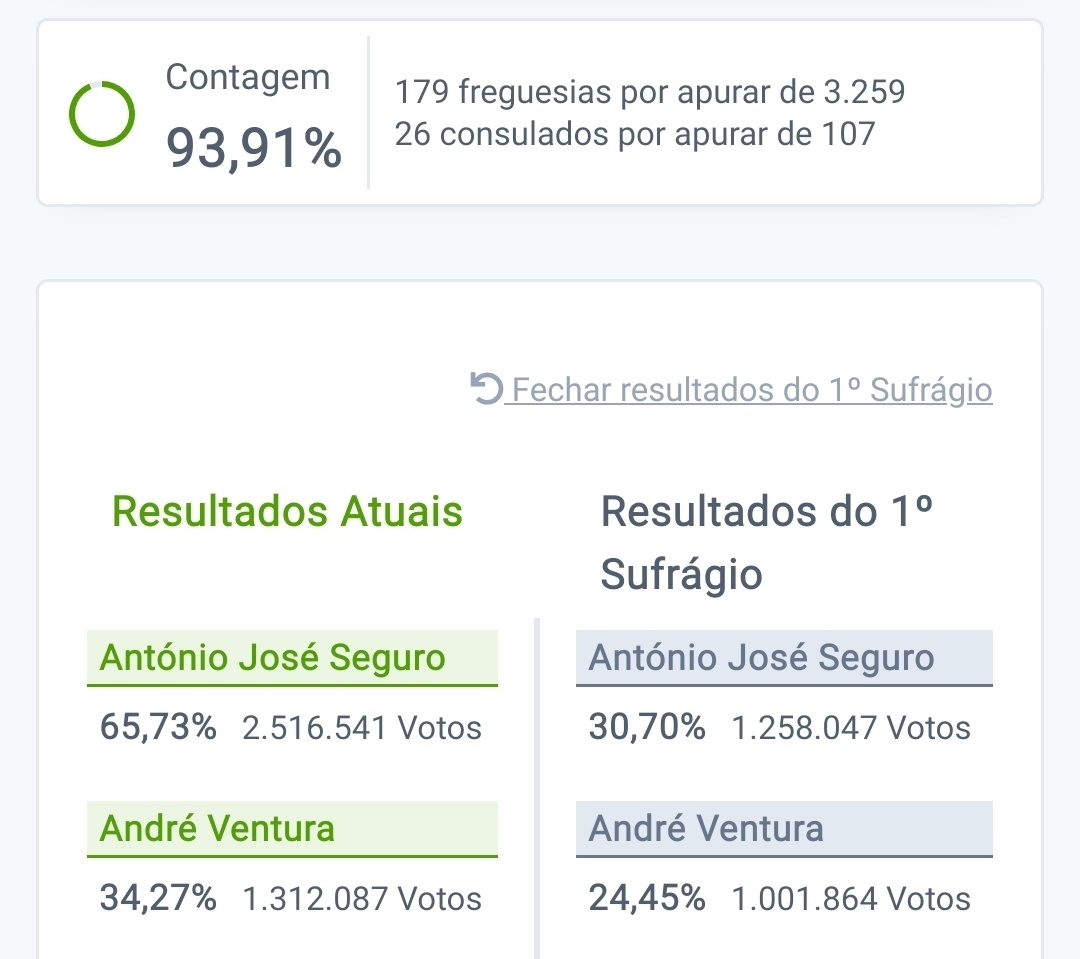Click the circular arrow icon beside Fechar resultados
This screenshot has width=1080, height=959.
(x=486, y=388)
